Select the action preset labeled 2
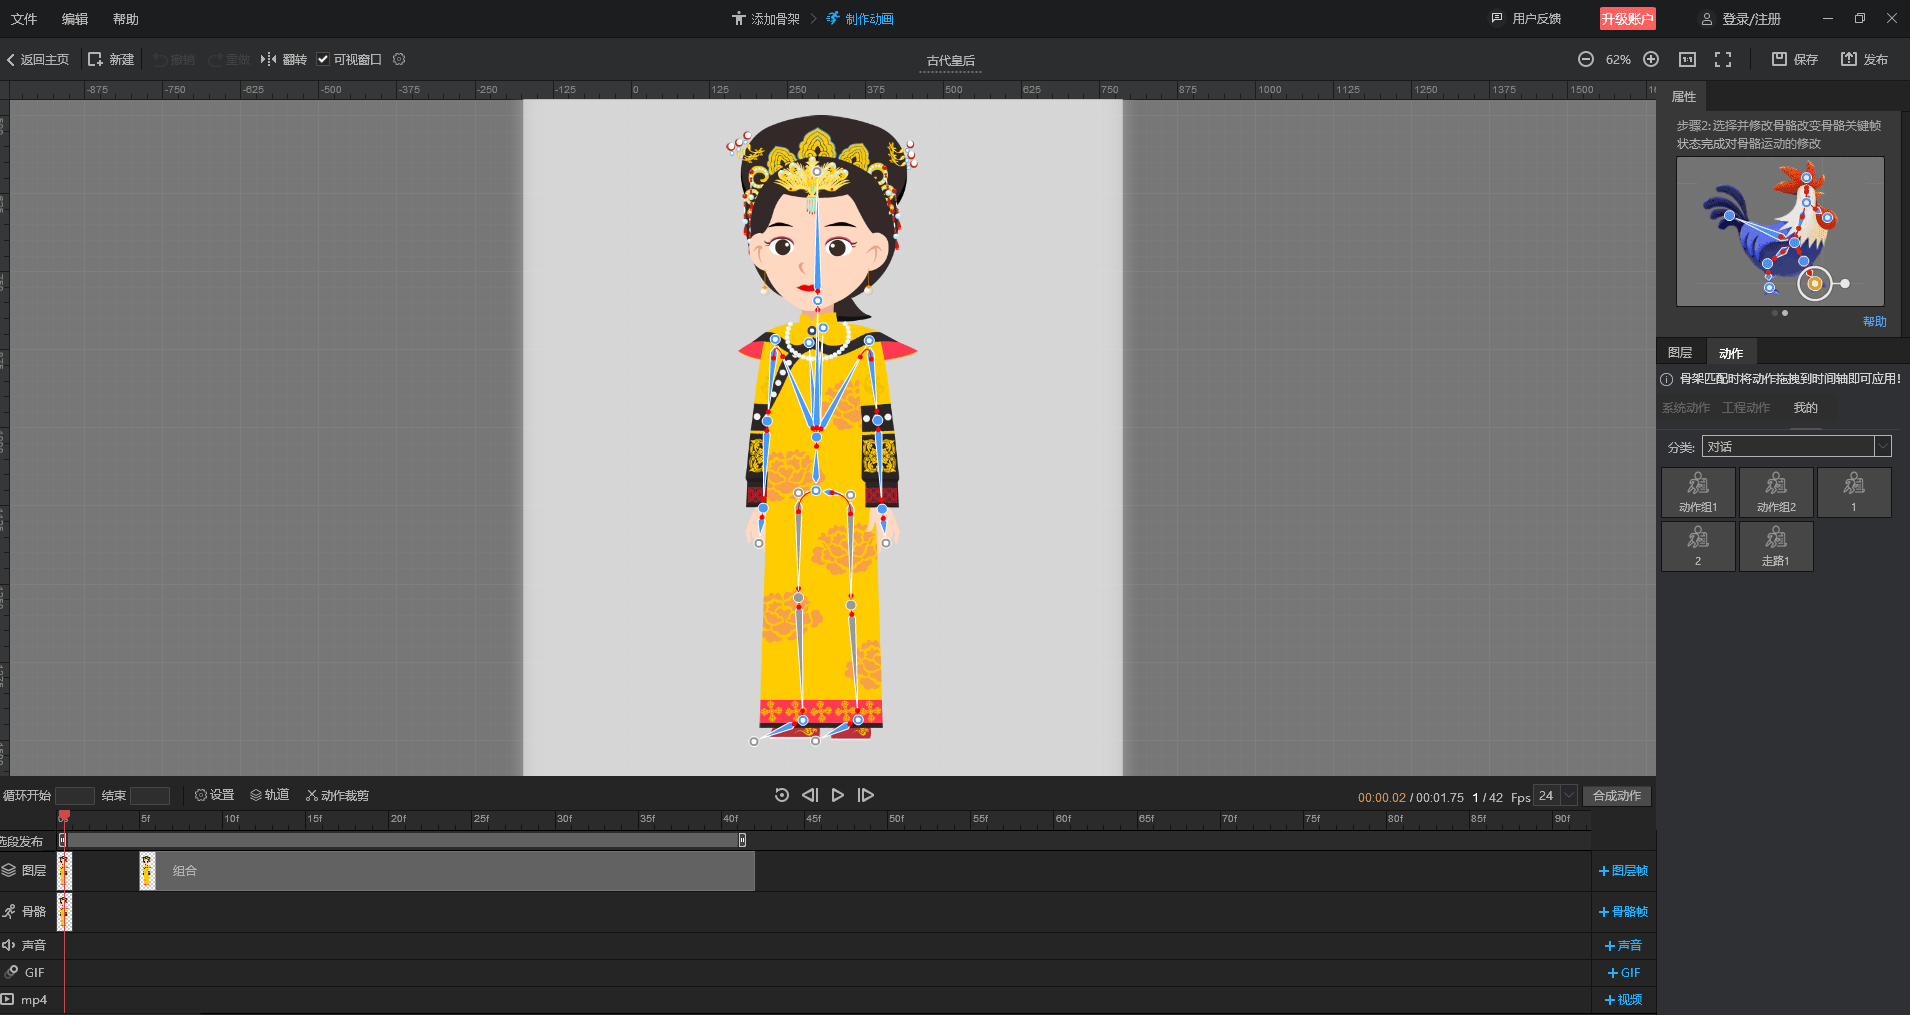Image resolution: width=1910 pixels, height=1015 pixels. click(1698, 546)
